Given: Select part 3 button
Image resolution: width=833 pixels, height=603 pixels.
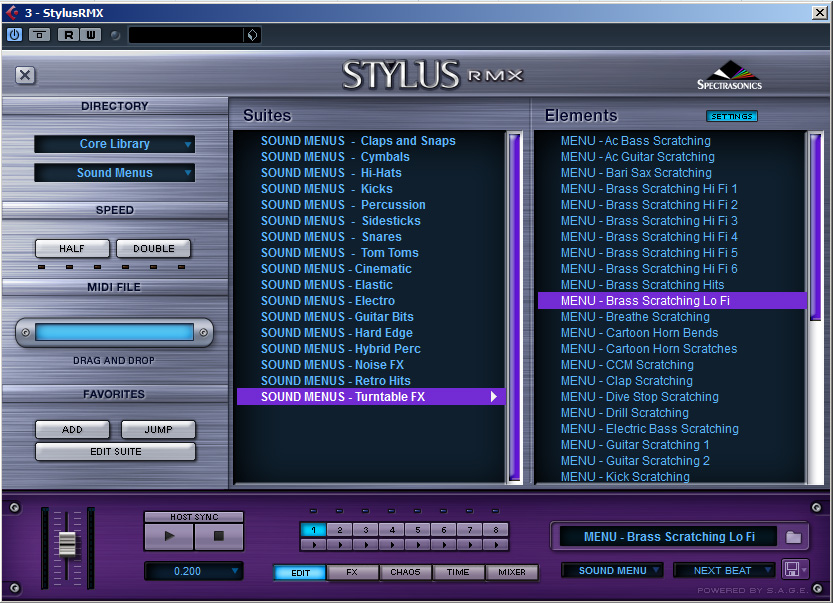Looking at the screenshot, I should click(x=366, y=530).
